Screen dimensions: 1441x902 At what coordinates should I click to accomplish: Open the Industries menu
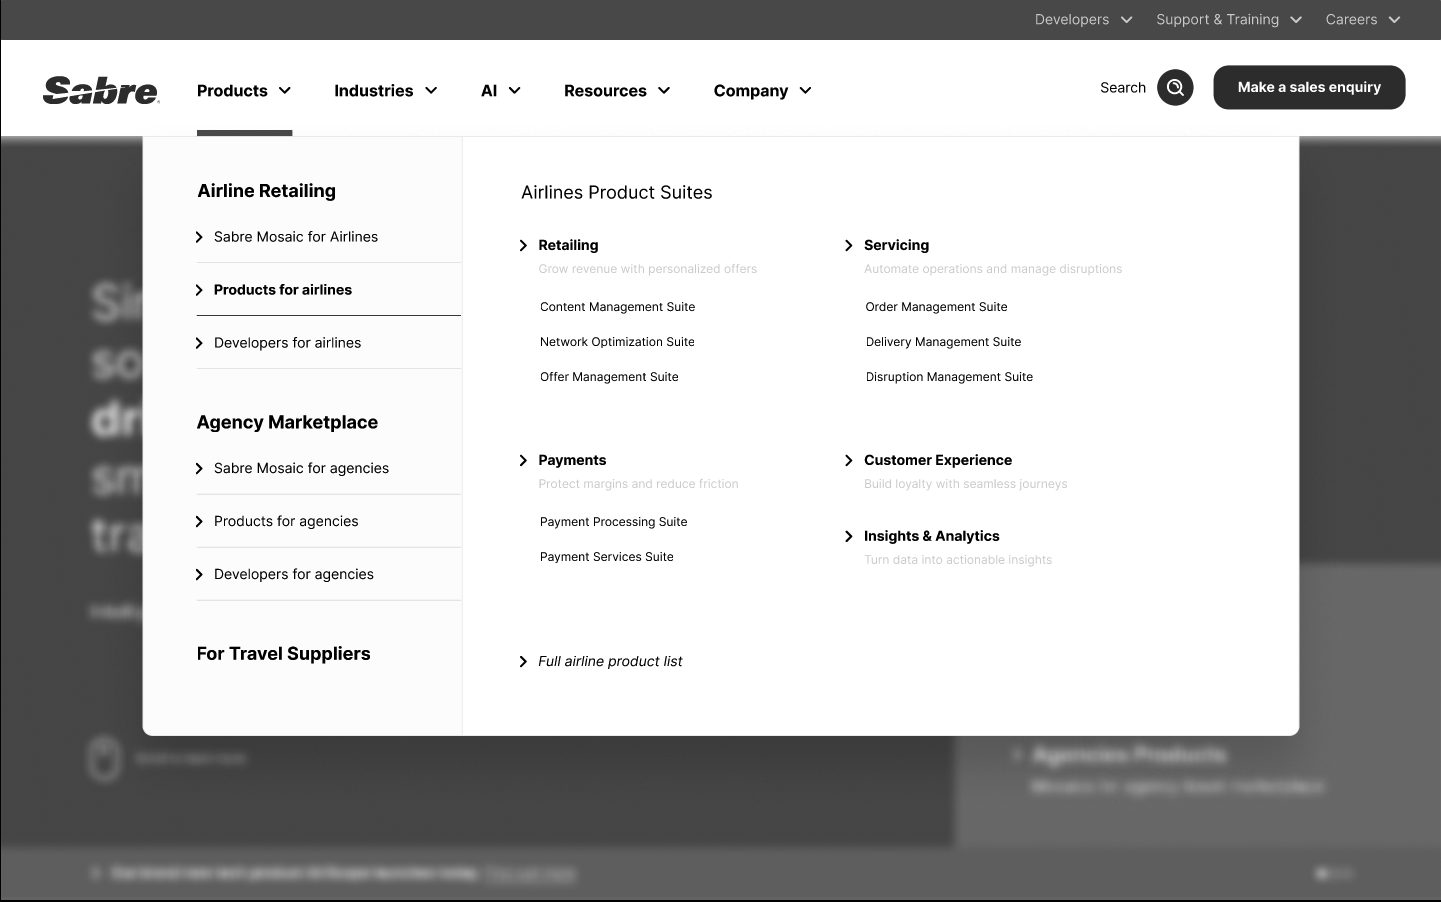click(x=386, y=91)
